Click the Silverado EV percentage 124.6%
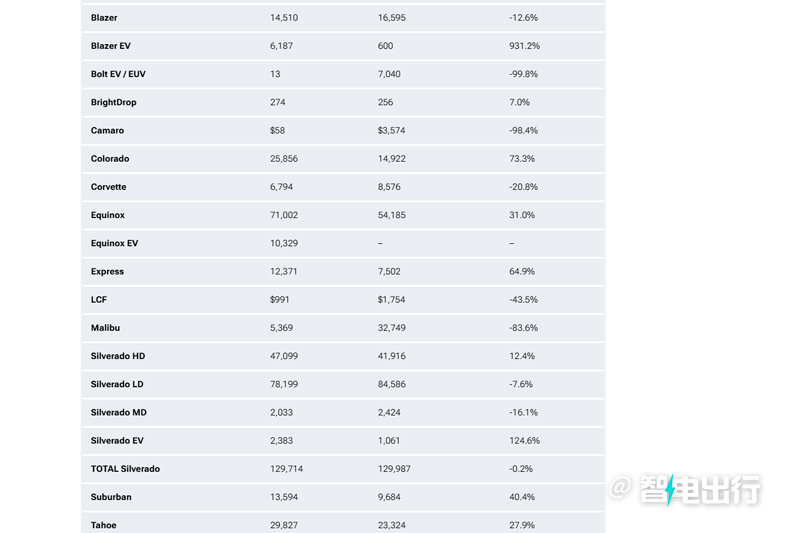The image size is (800, 533). point(524,441)
